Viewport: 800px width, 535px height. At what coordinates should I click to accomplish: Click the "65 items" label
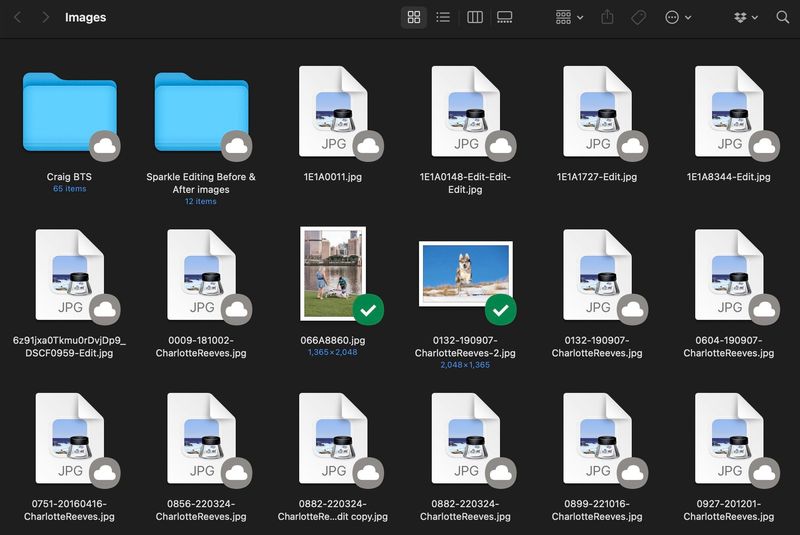click(x=69, y=189)
